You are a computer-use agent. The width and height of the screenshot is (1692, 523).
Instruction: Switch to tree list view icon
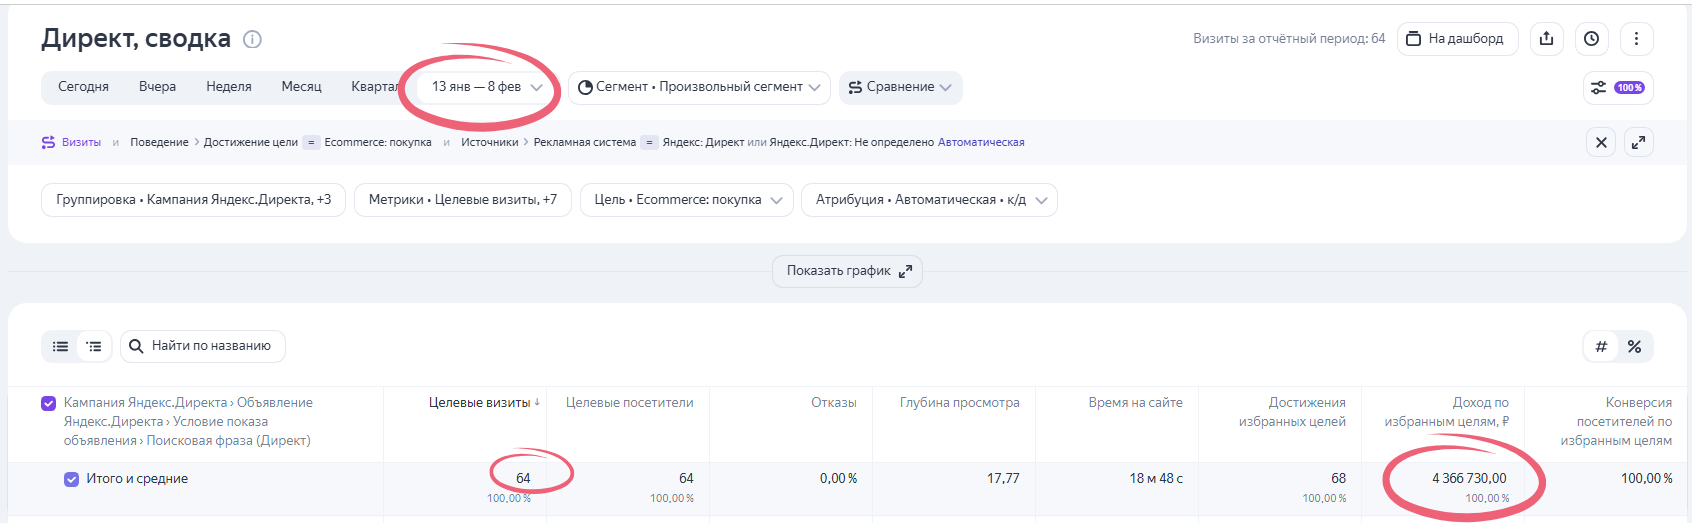coord(94,346)
